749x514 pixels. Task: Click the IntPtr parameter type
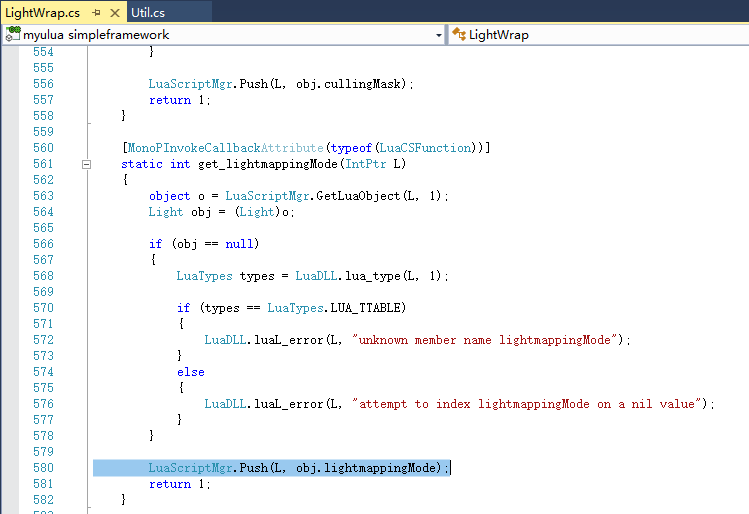365,164
